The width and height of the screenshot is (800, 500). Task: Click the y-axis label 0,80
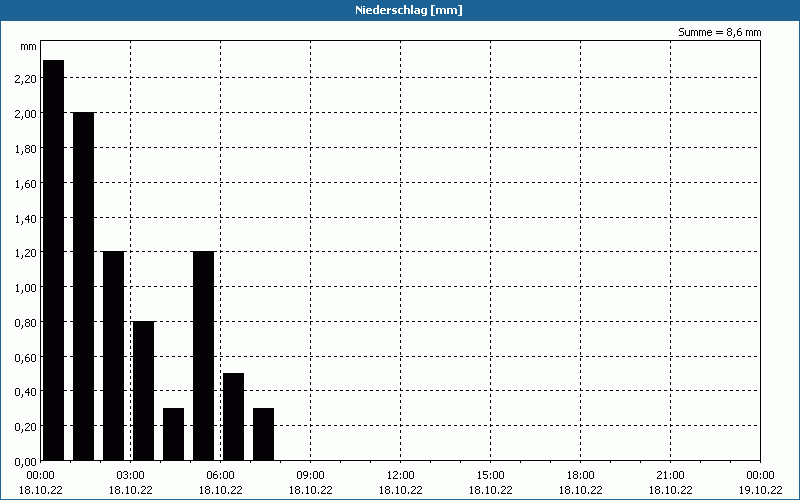[26, 322]
